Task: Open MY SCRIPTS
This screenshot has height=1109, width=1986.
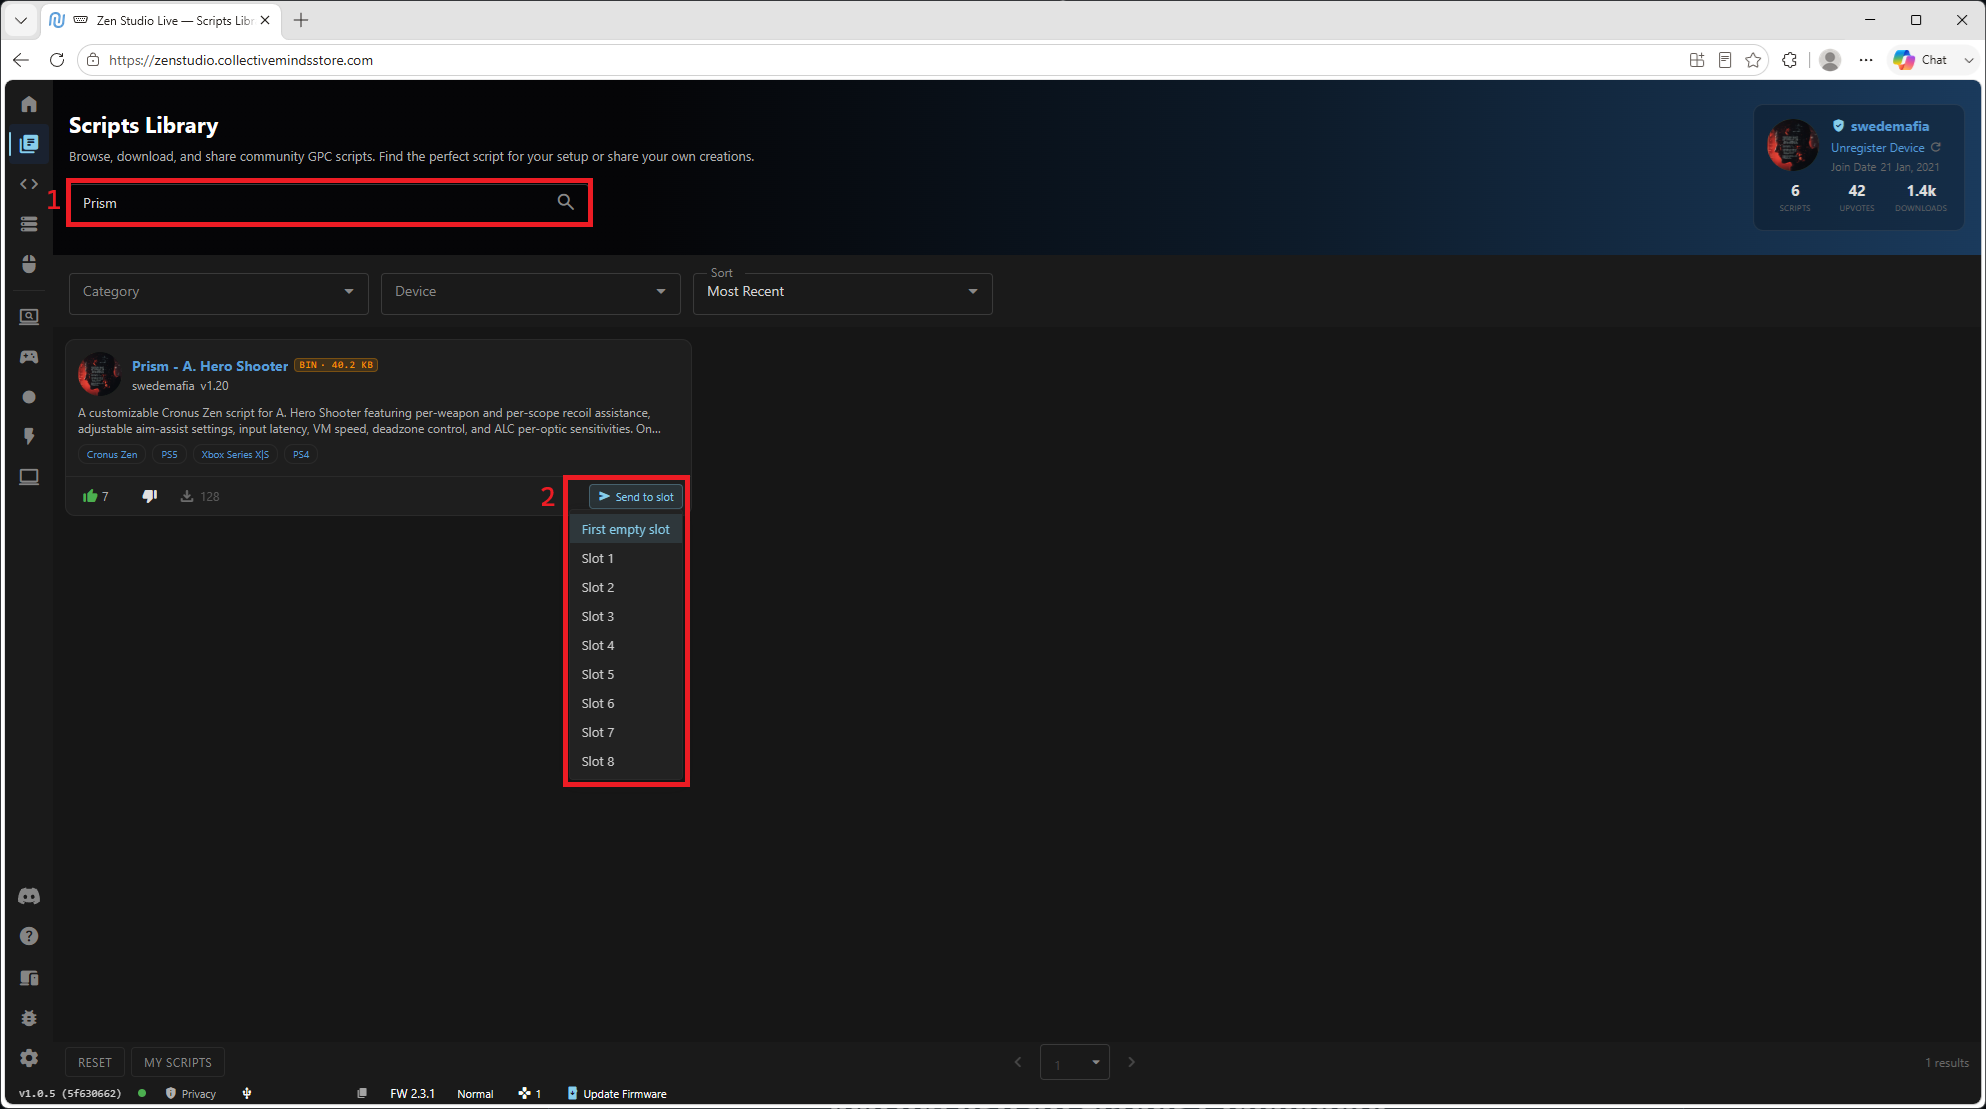Action: click(x=178, y=1062)
